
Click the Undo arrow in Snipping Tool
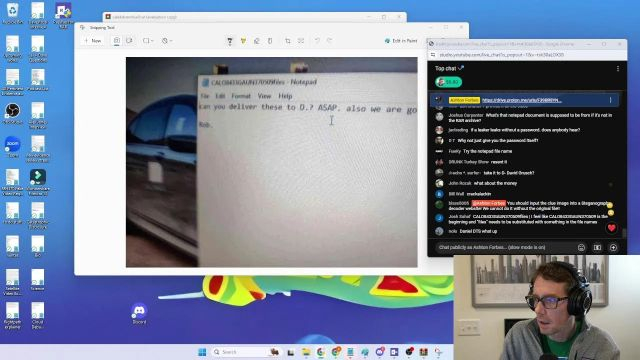pyautogui.click(x=317, y=40)
